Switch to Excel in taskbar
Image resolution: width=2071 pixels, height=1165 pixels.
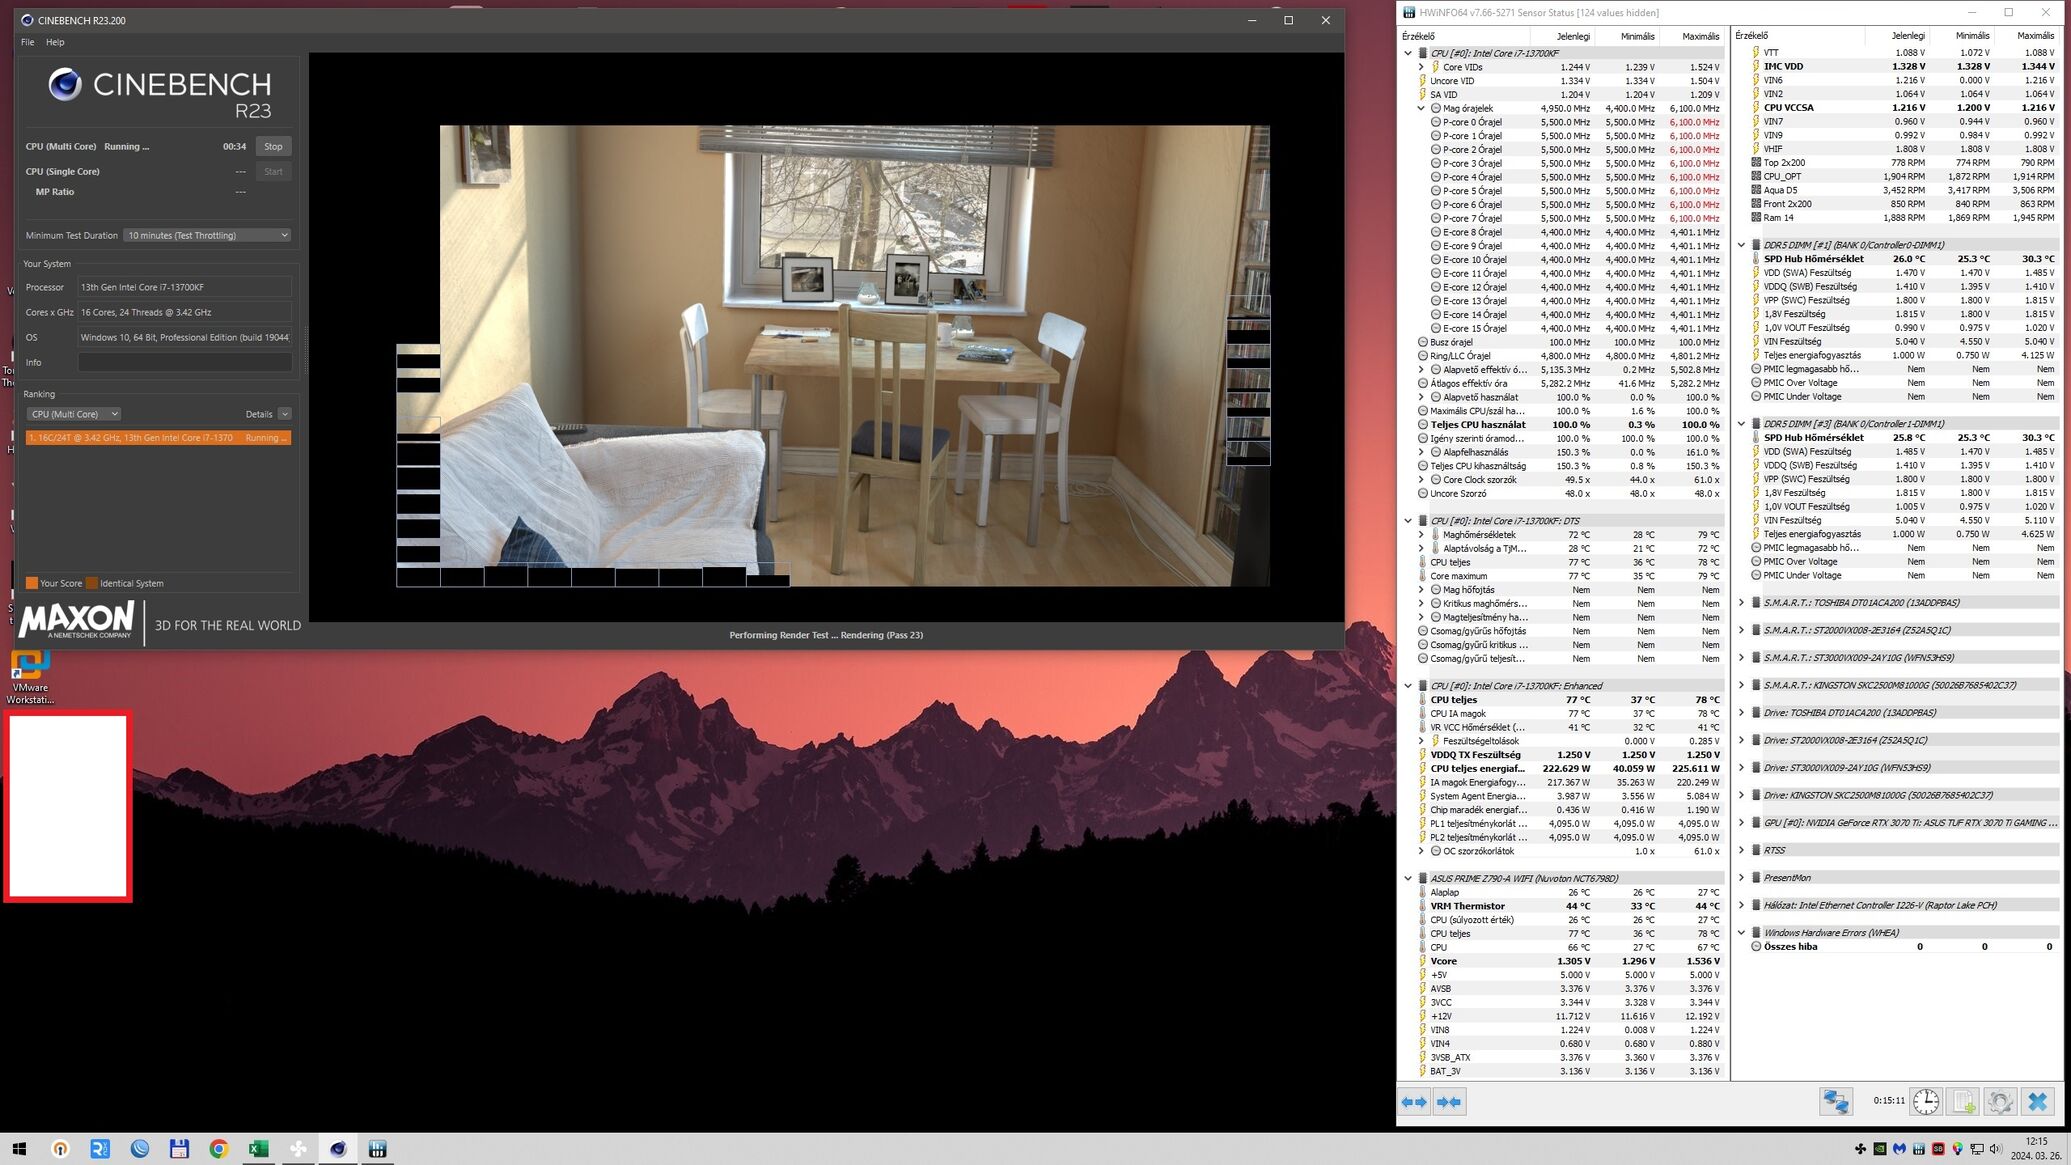point(258,1149)
